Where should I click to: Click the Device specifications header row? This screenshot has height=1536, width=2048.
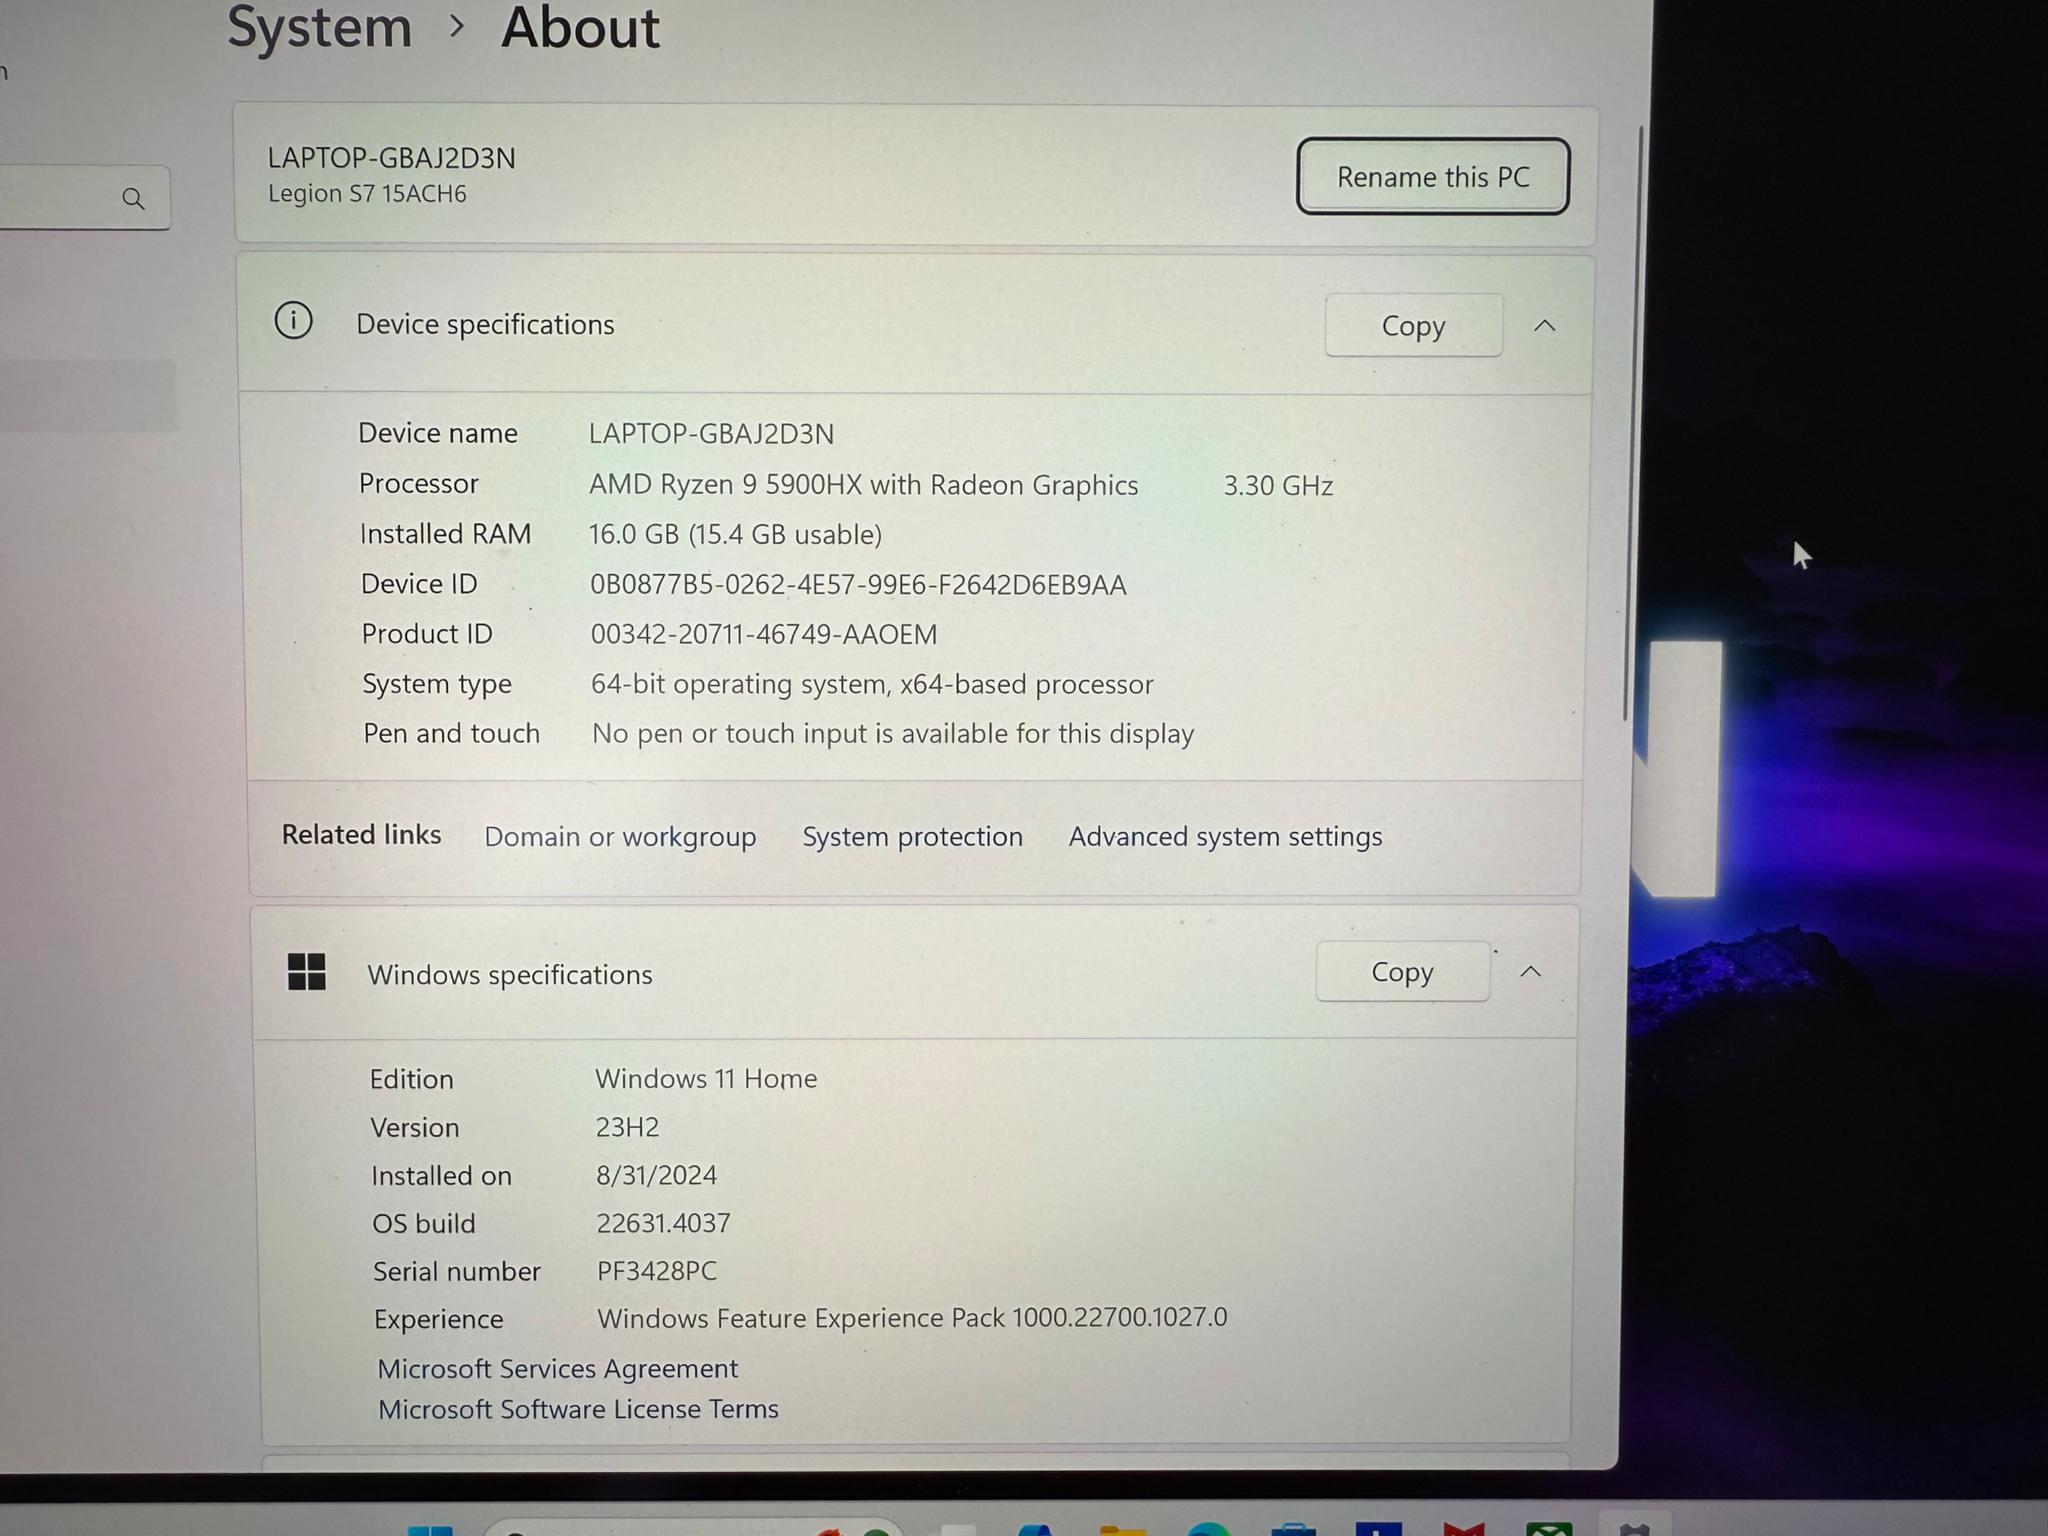click(x=915, y=324)
